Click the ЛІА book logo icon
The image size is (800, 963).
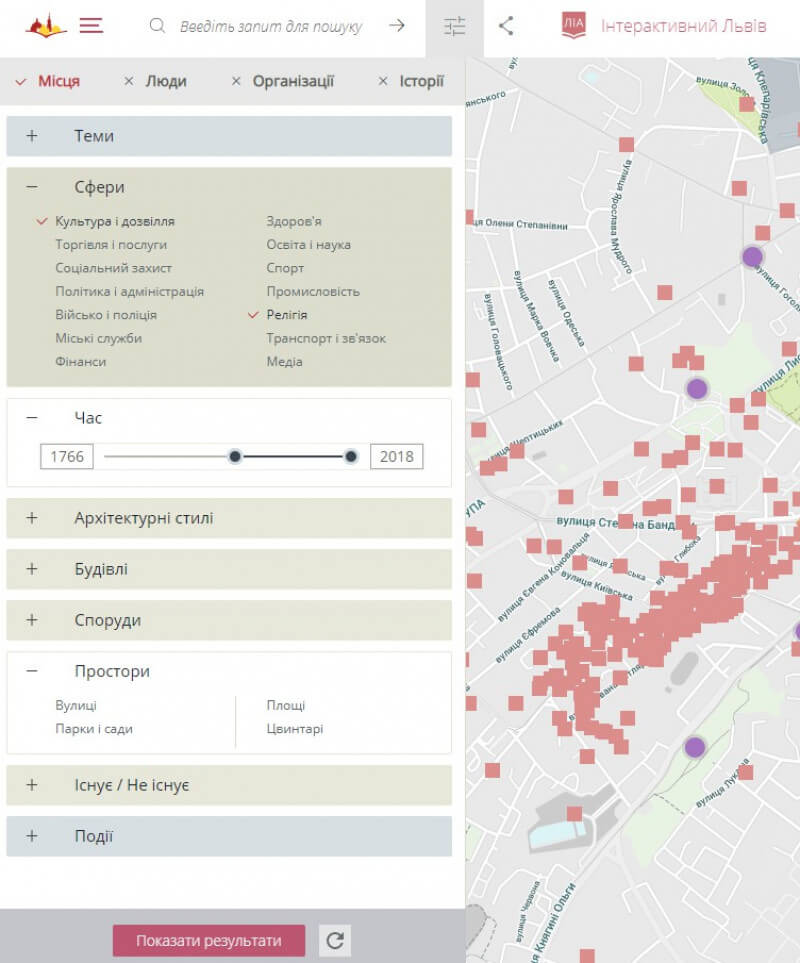click(x=574, y=26)
